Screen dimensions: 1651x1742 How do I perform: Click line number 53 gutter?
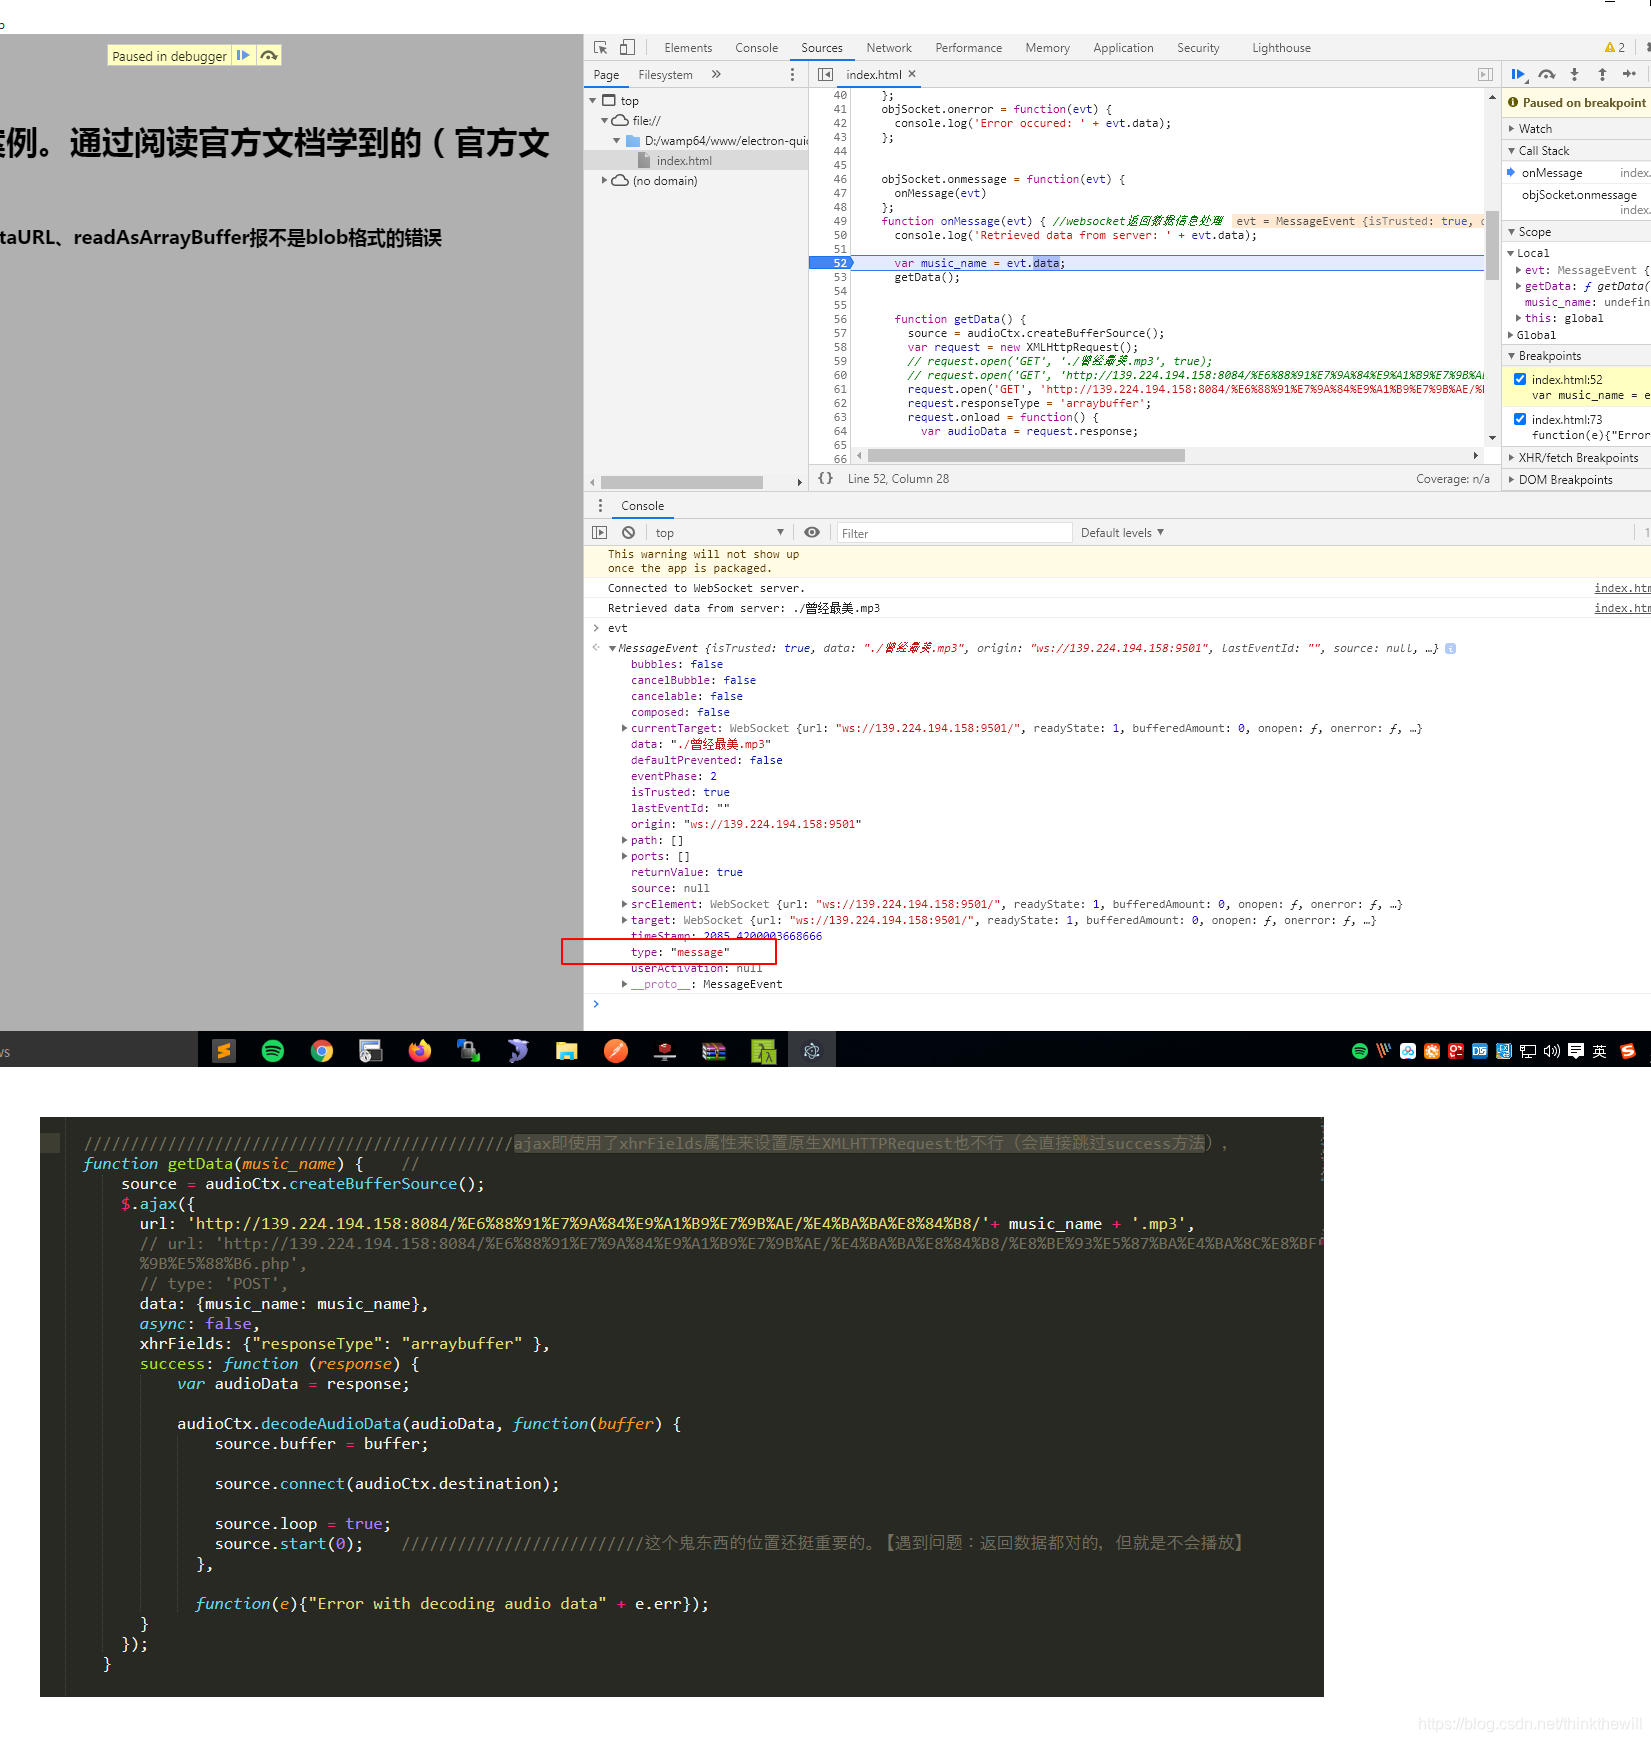coord(839,277)
